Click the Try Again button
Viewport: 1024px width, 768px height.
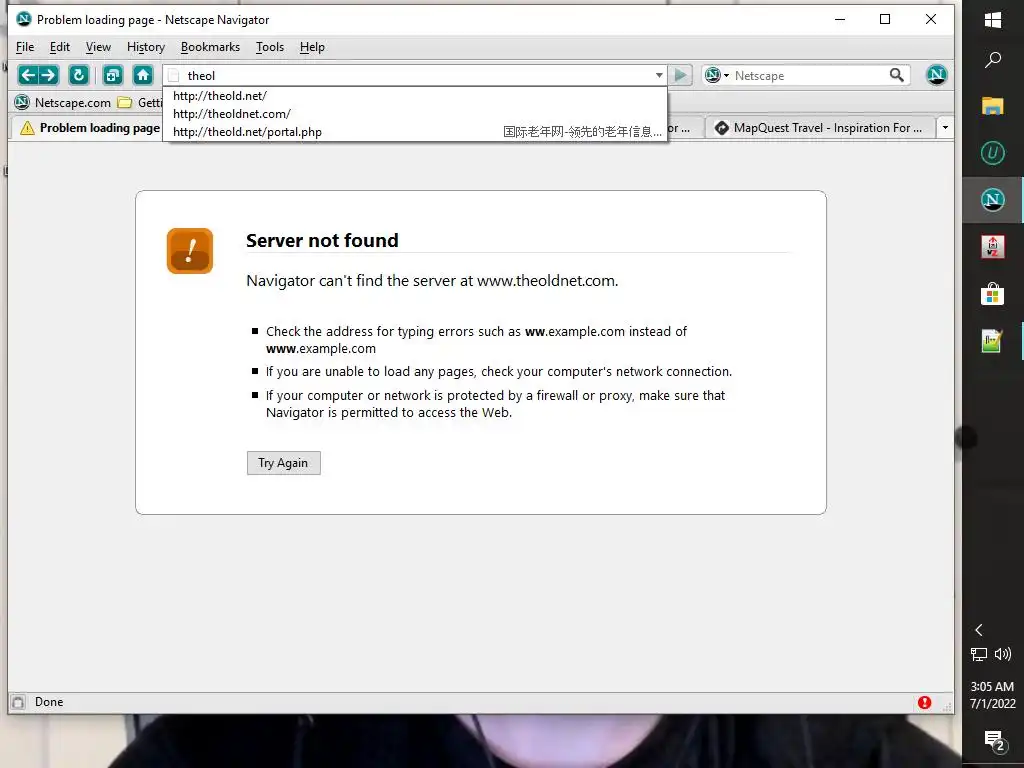[283, 463]
